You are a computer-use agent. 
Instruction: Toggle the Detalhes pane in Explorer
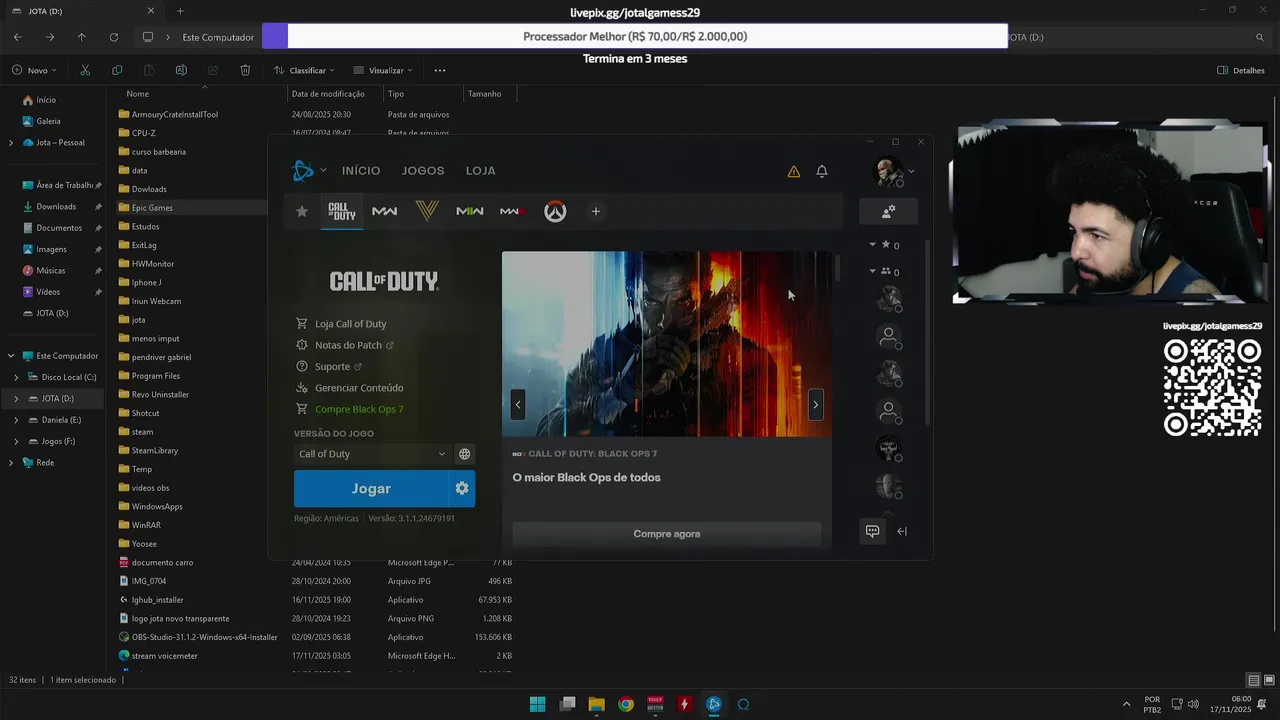tap(1241, 70)
